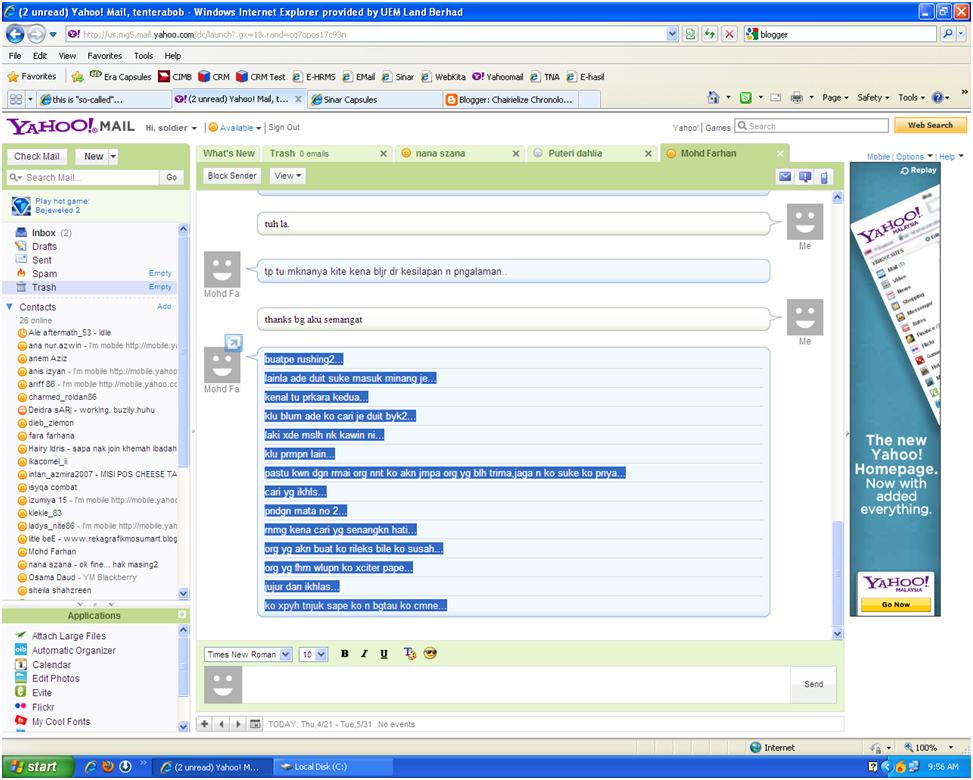Click the Check Mail button
Screen dimensions: 973x780
tap(37, 156)
